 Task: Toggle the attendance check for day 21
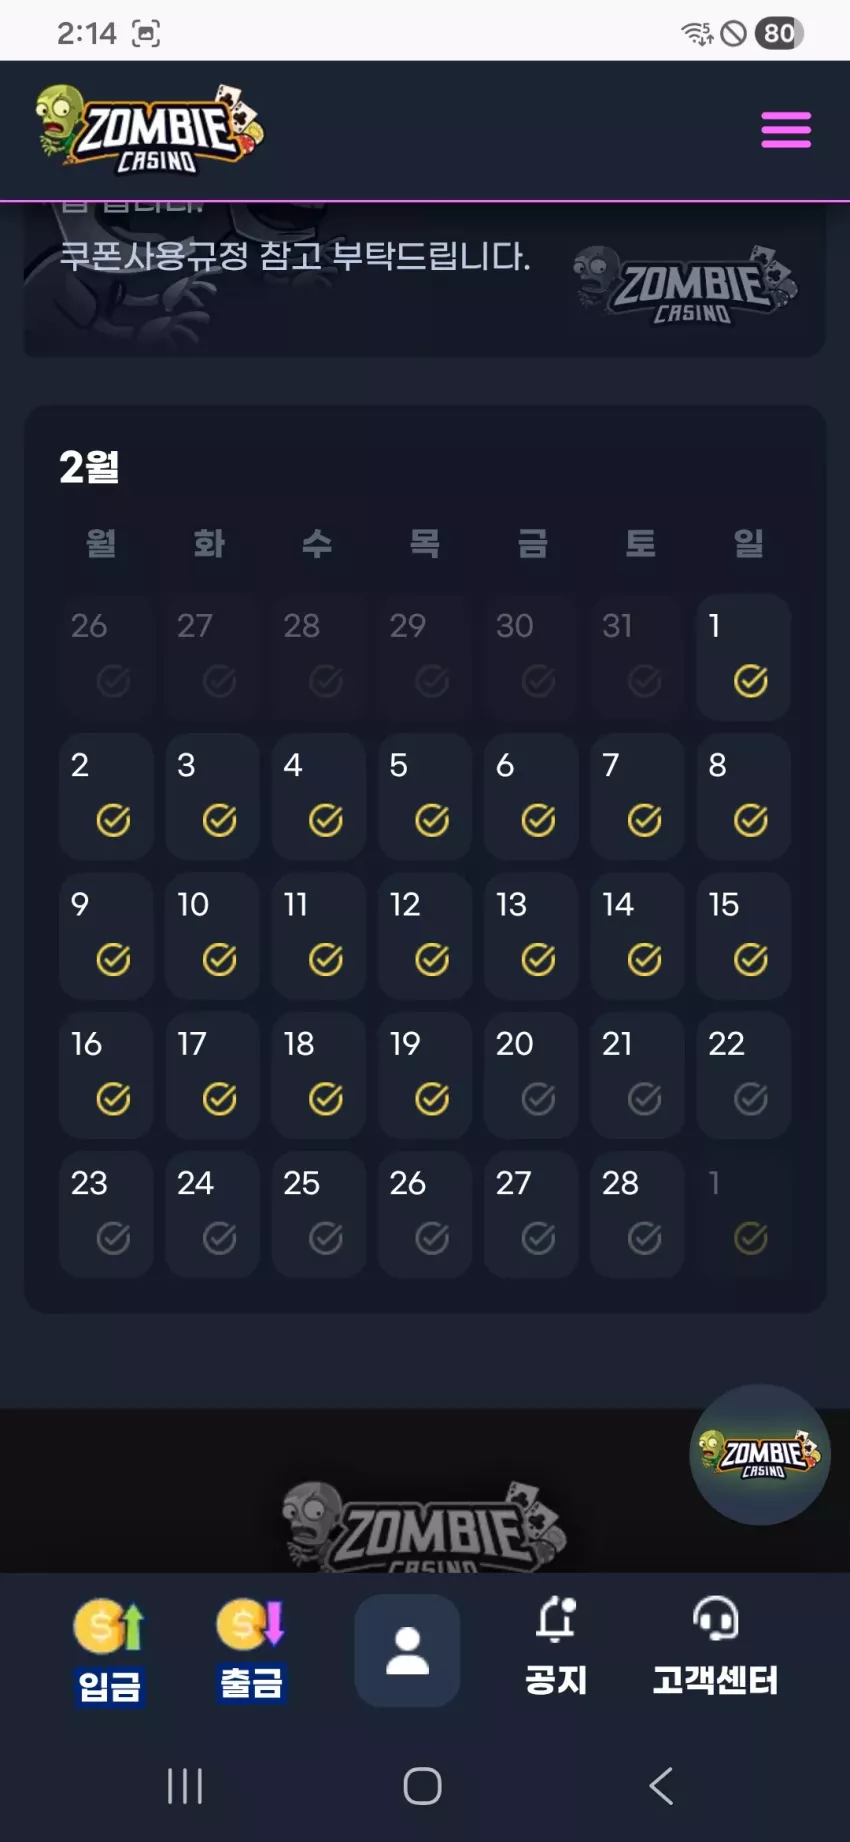[x=644, y=1099]
